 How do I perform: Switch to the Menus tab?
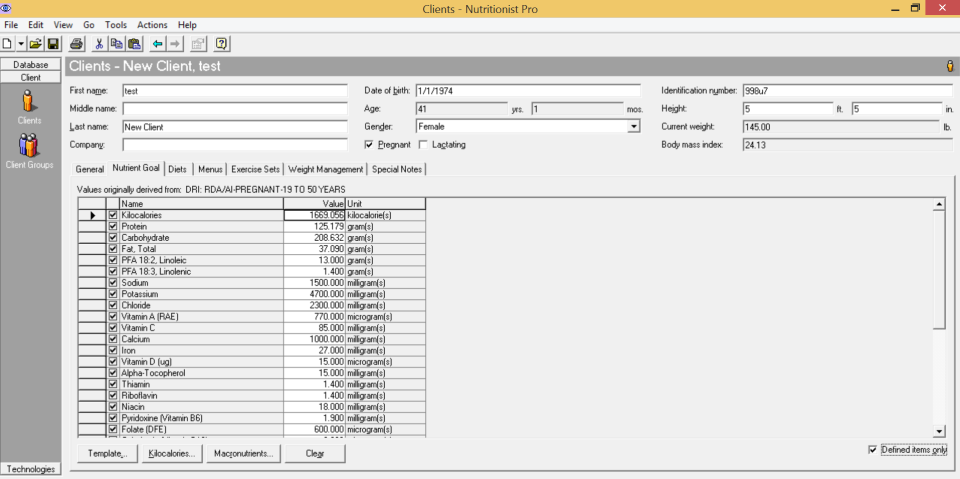(x=209, y=169)
